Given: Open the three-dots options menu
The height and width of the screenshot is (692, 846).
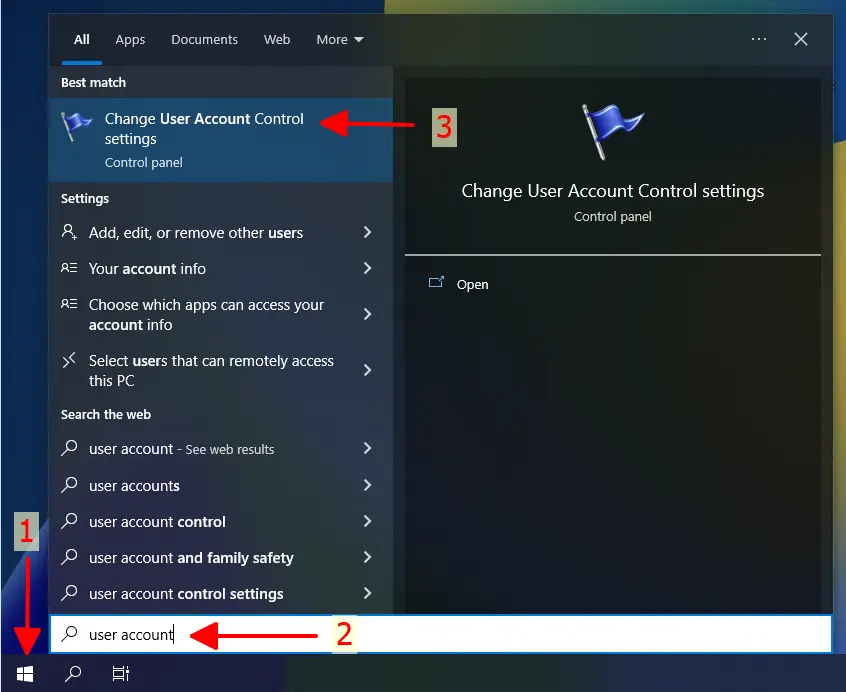Looking at the screenshot, I should (x=759, y=39).
